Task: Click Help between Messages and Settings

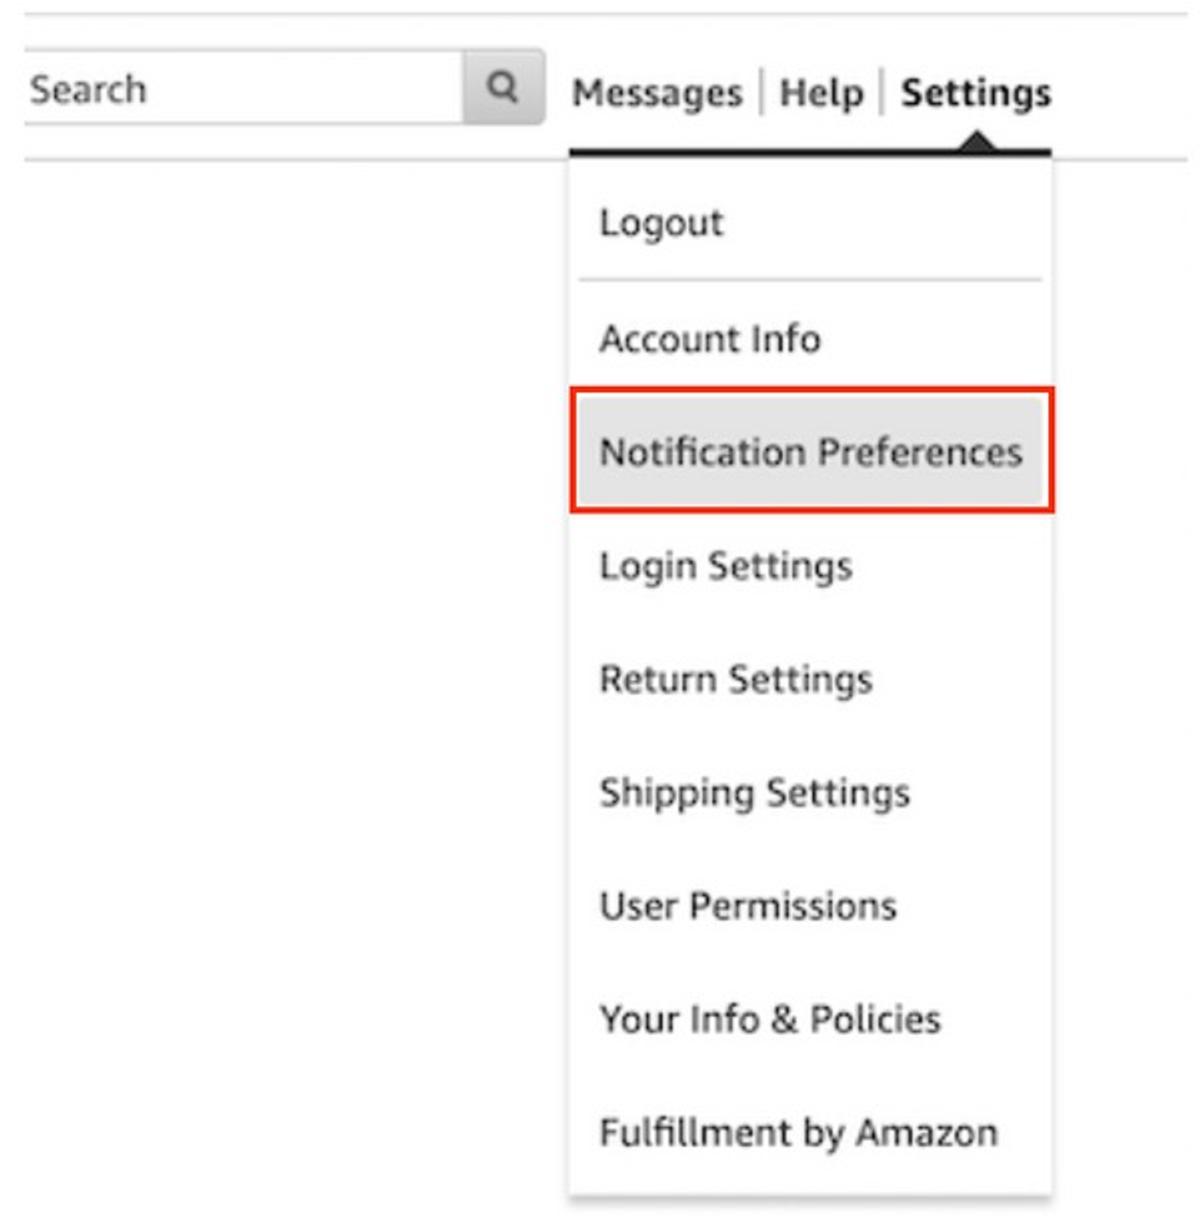Action: (822, 93)
